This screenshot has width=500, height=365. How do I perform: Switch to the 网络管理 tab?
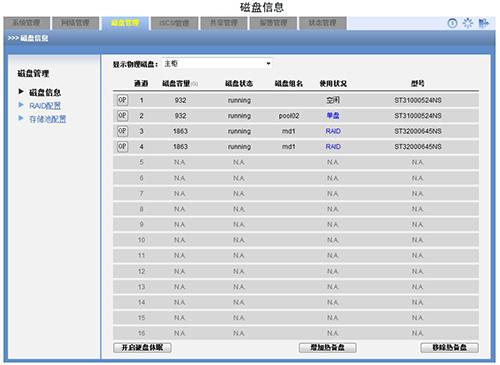76,23
